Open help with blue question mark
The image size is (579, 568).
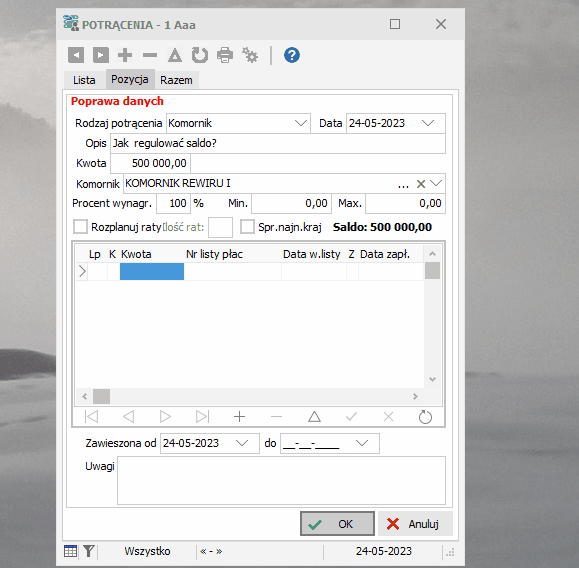coord(292,55)
